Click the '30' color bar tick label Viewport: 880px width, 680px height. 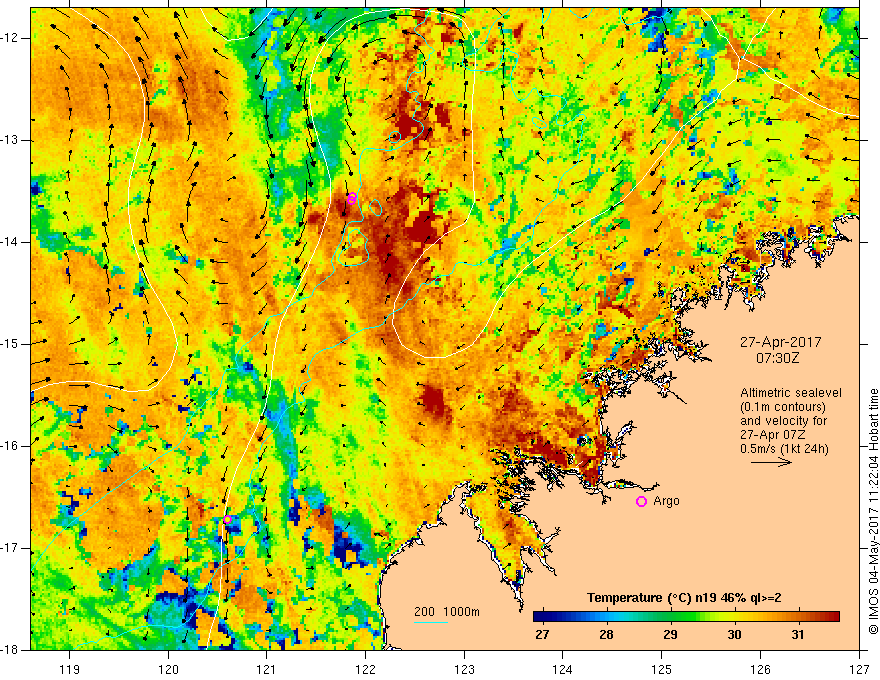[x=734, y=635]
